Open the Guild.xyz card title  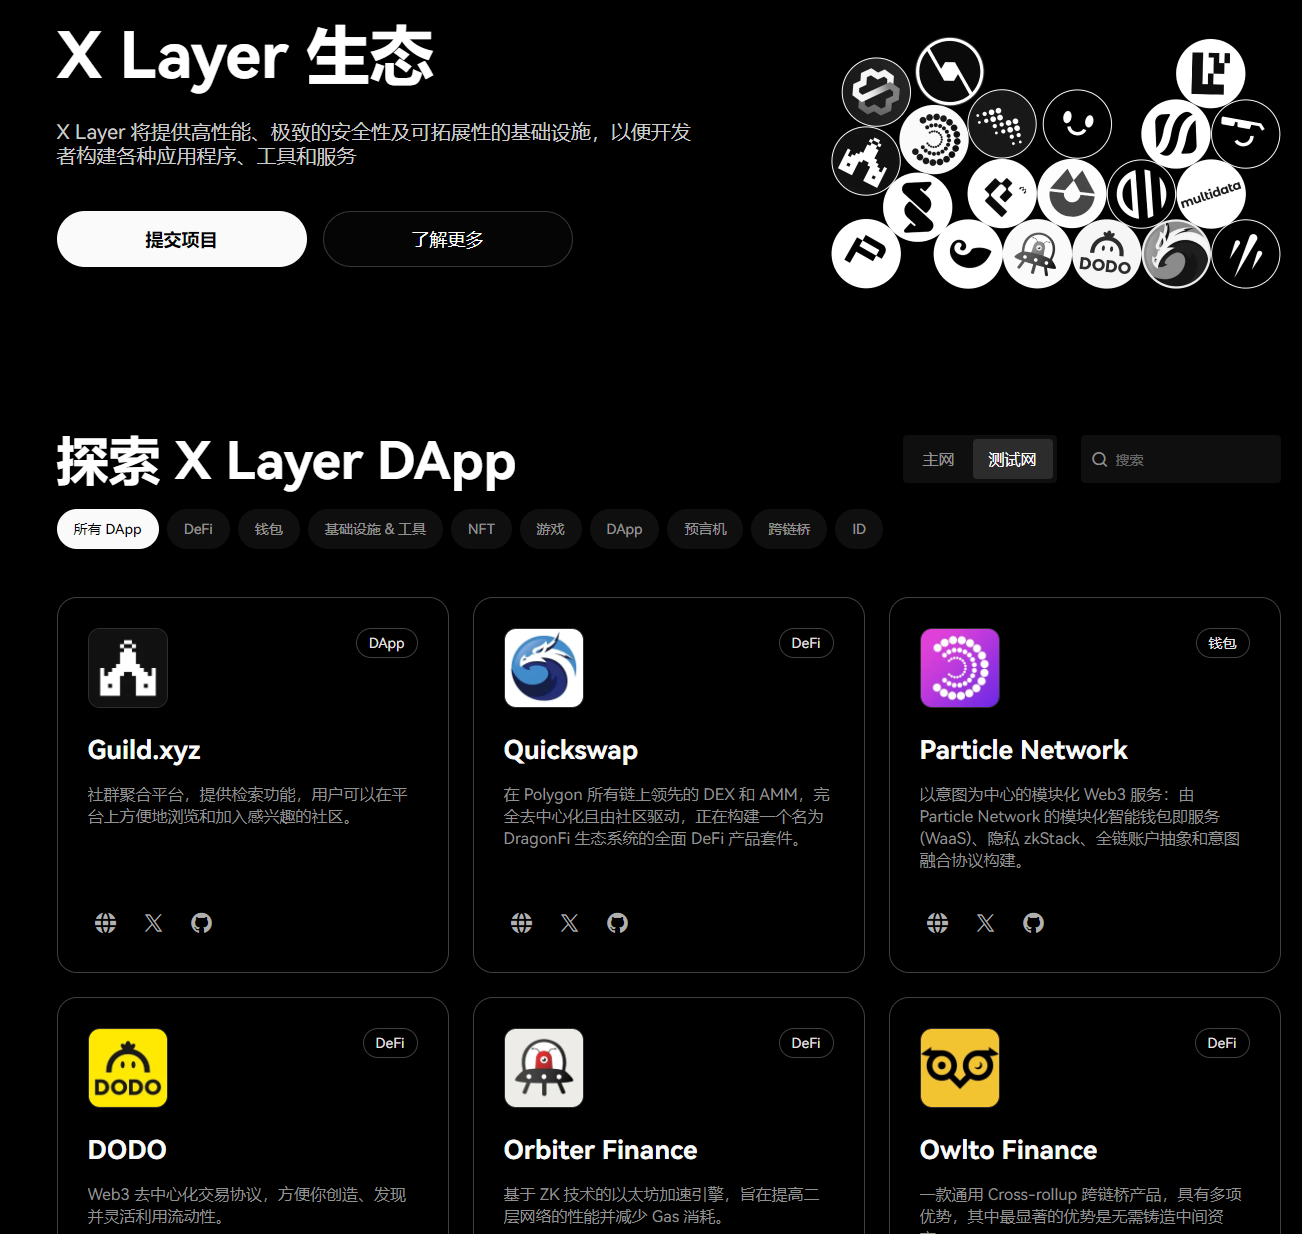point(144,750)
